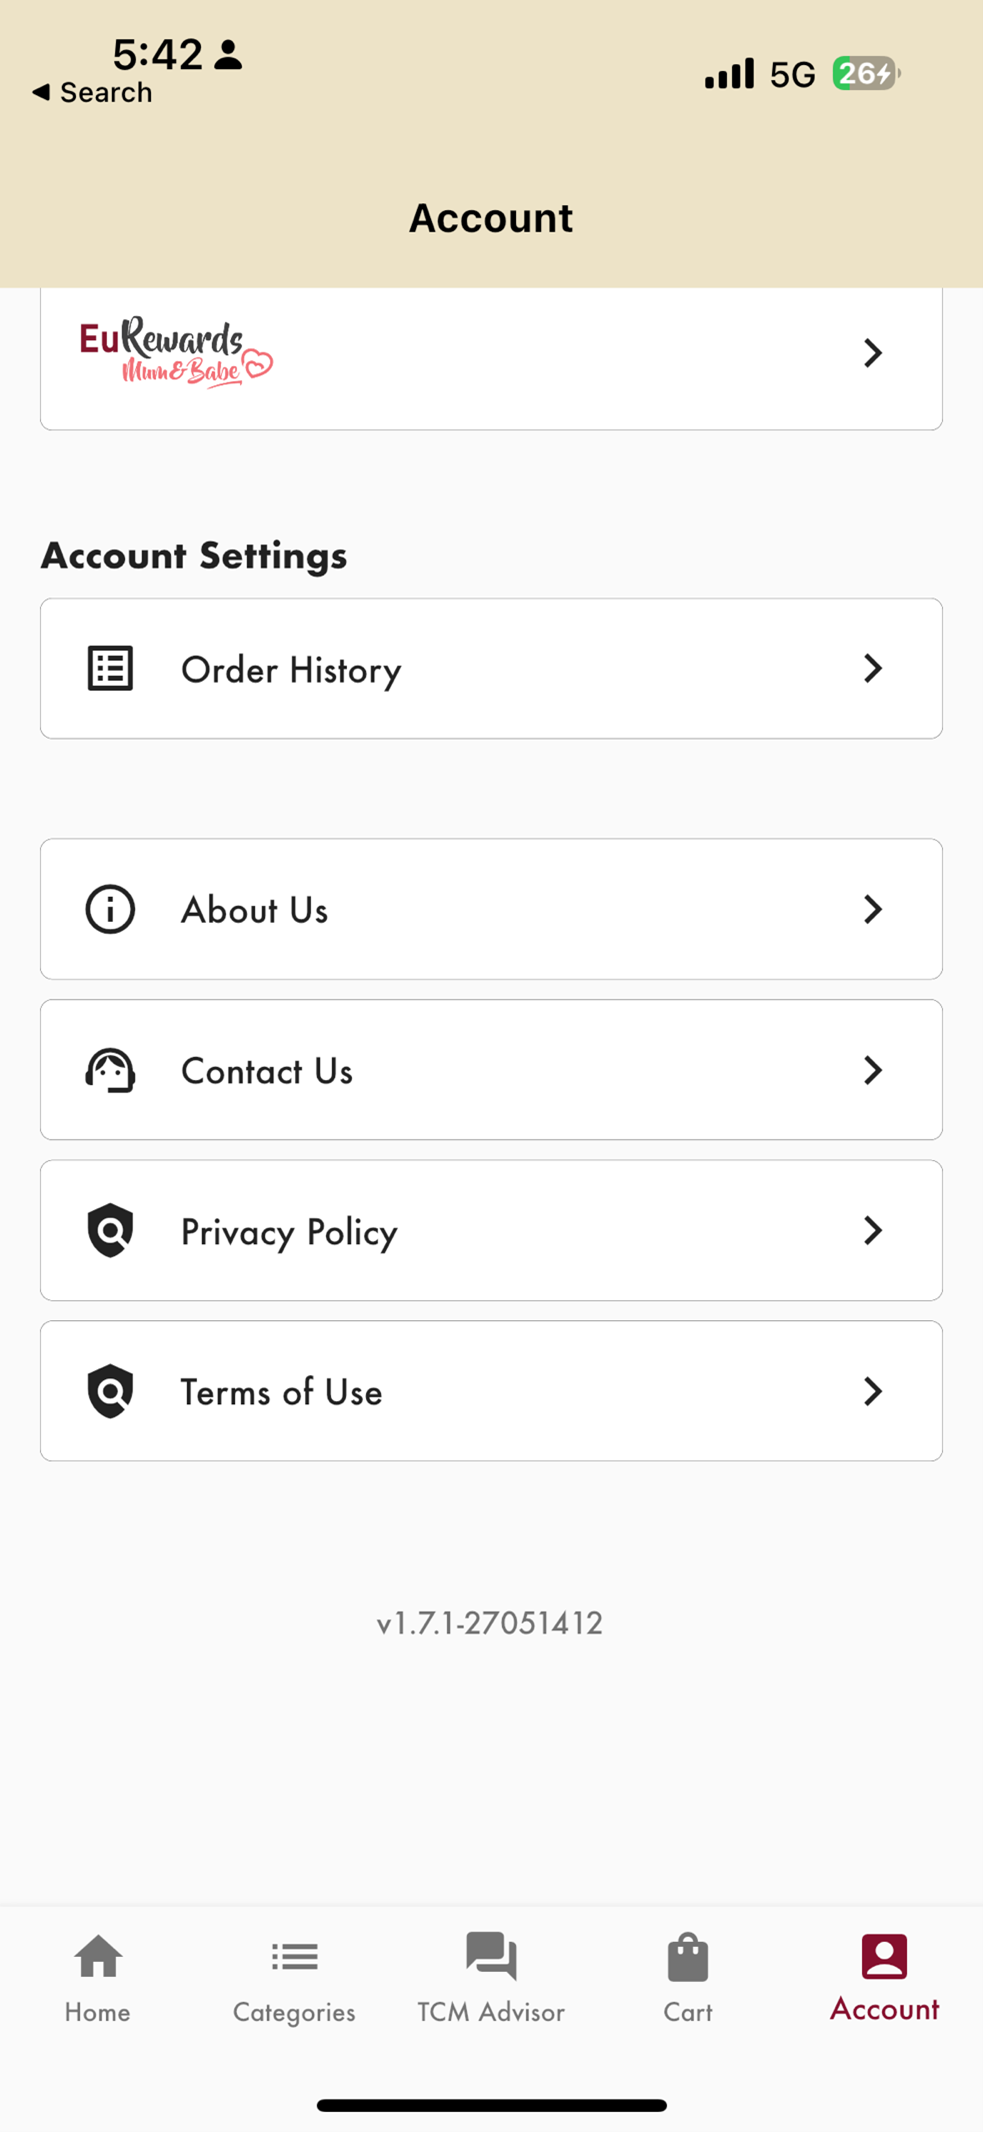Open the Home tab

98,1977
